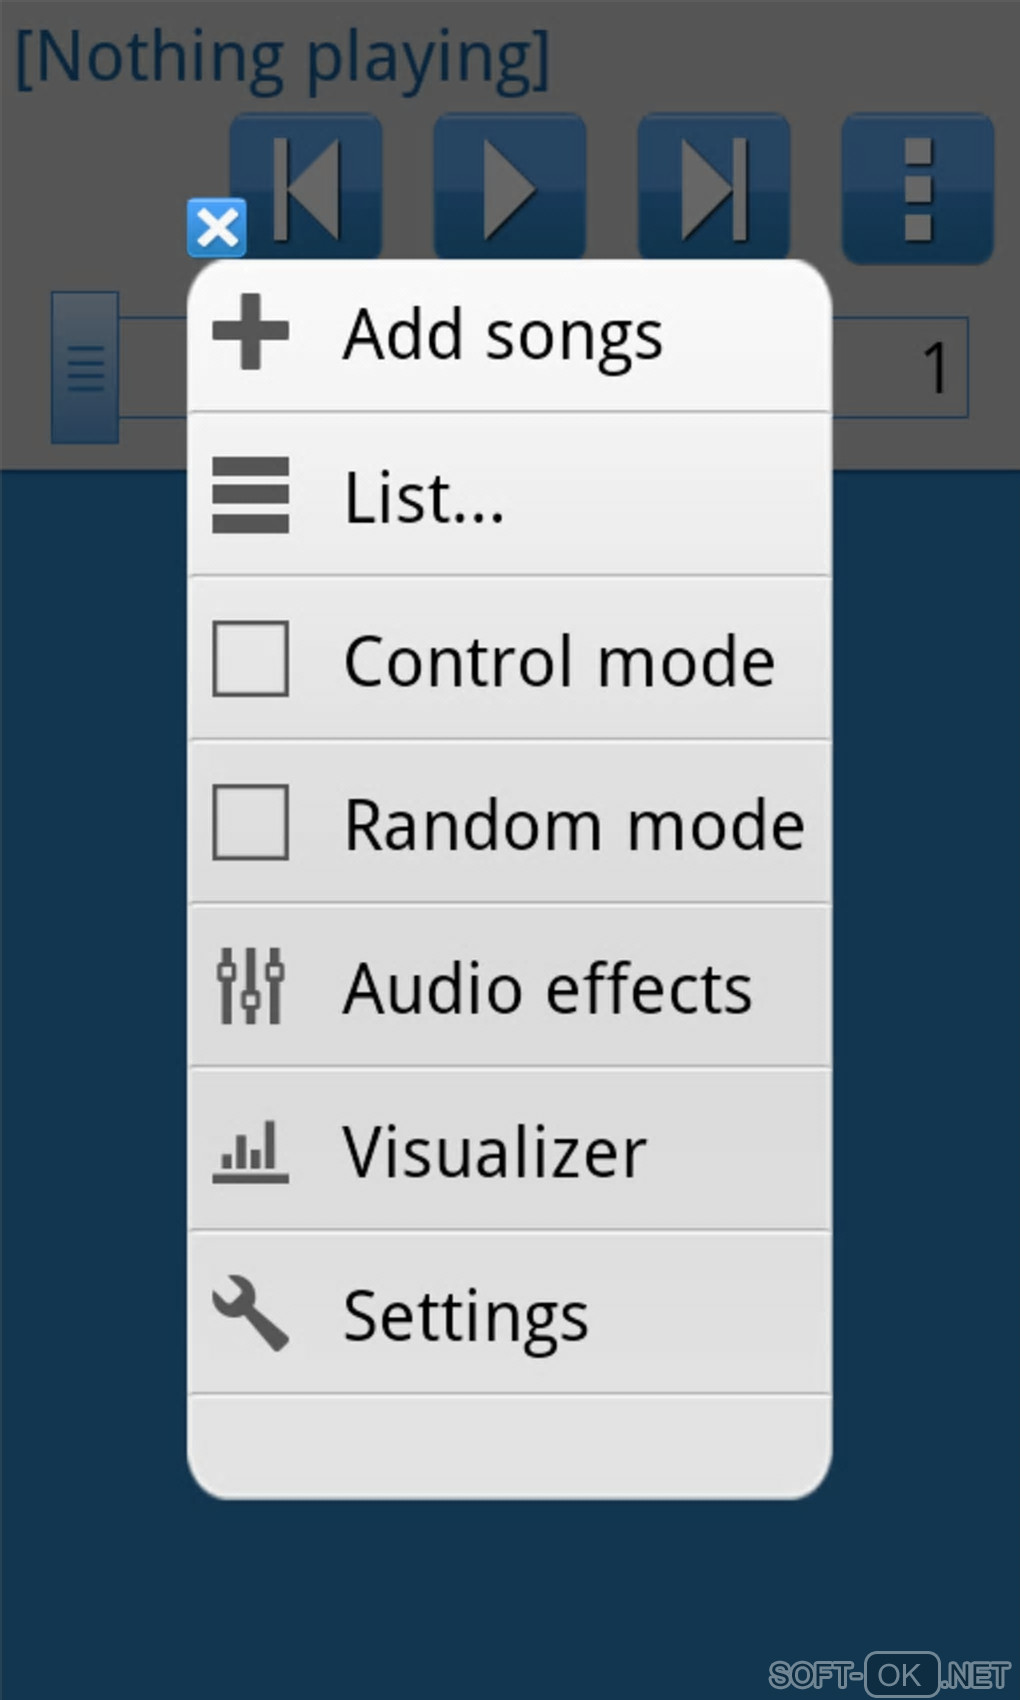Open Settings from the menu

coord(466,1316)
